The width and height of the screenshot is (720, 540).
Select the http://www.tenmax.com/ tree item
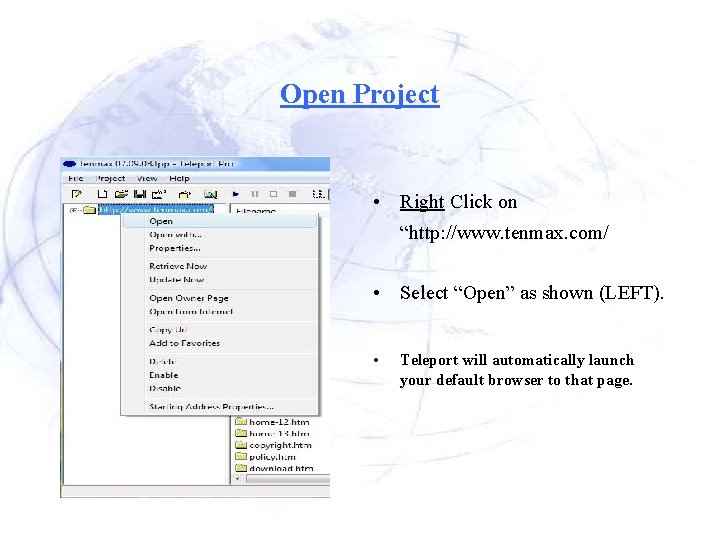pyautogui.click(x=156, y=209)
